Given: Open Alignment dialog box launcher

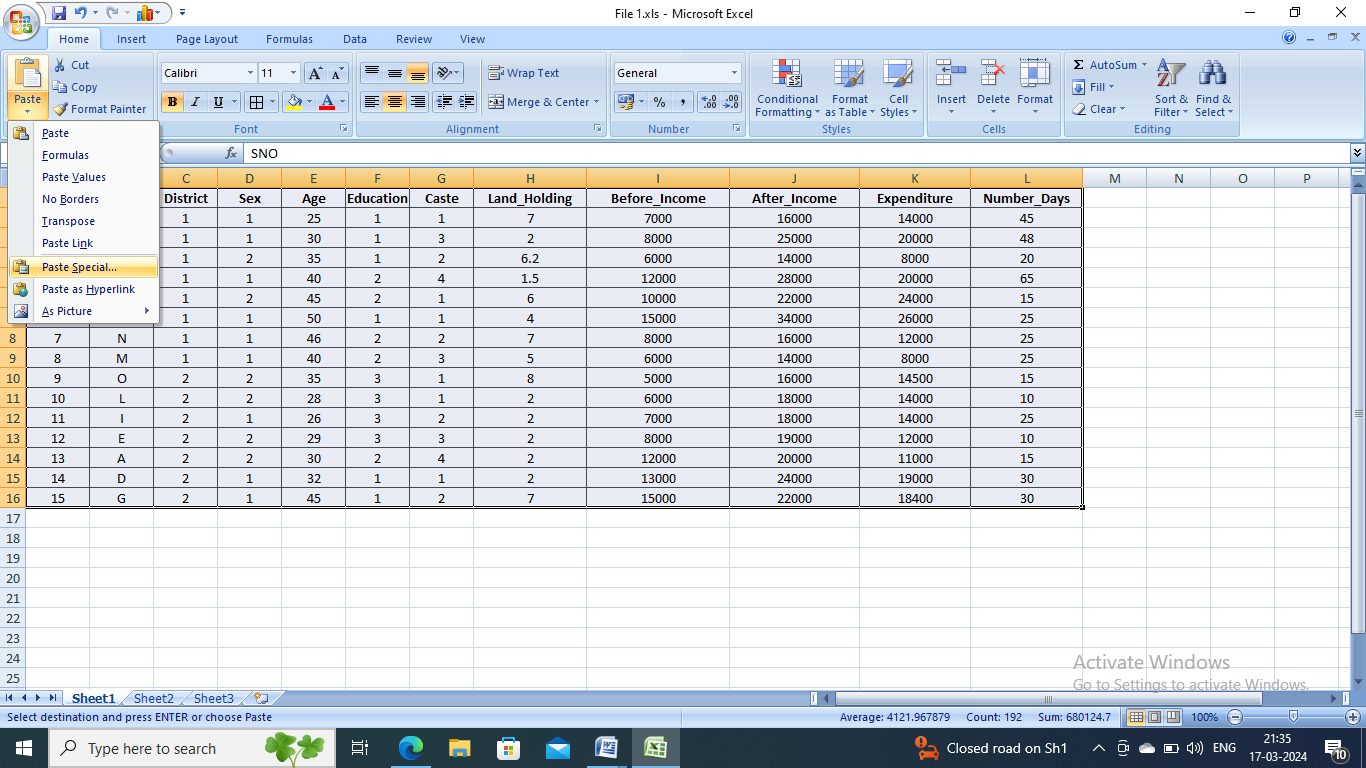Looking at the screenshot, I should pos(598,129).
